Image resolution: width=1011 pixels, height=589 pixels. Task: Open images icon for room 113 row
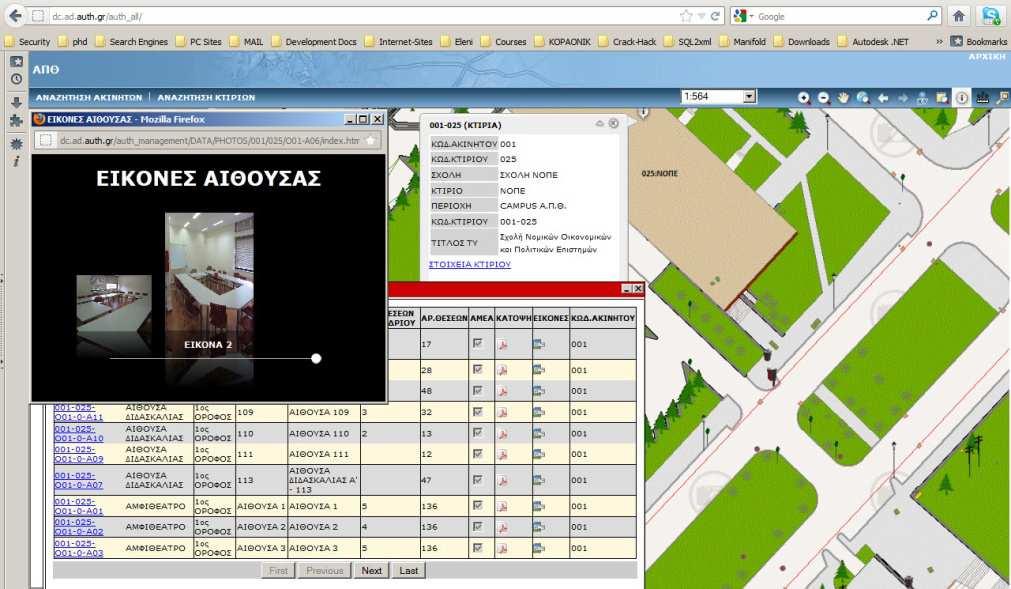(539, 480)
